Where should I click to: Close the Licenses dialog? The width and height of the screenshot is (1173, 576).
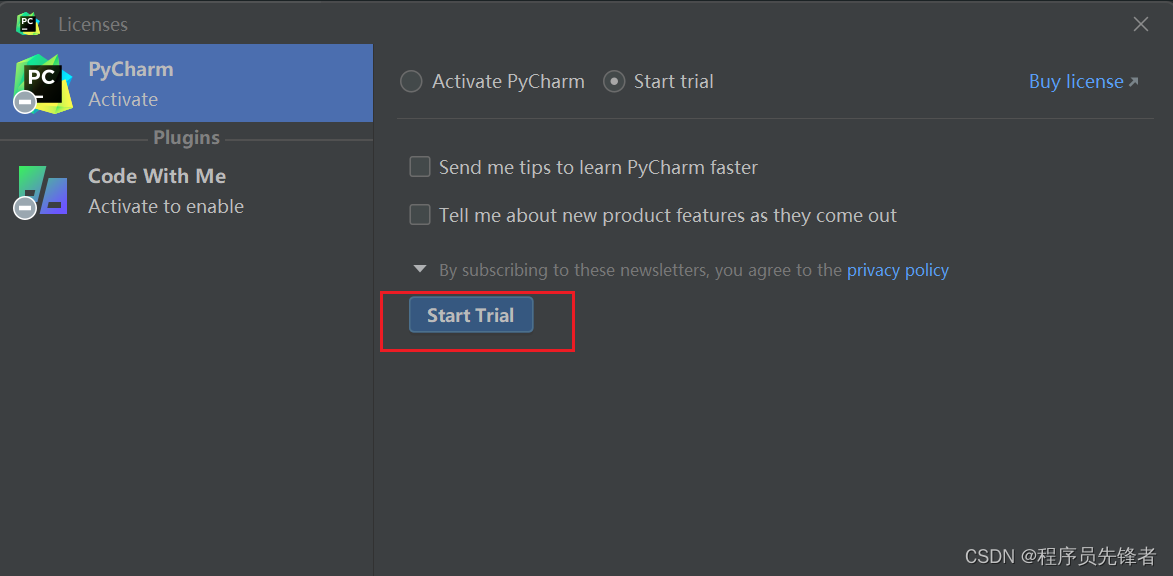pos(1141,24)
